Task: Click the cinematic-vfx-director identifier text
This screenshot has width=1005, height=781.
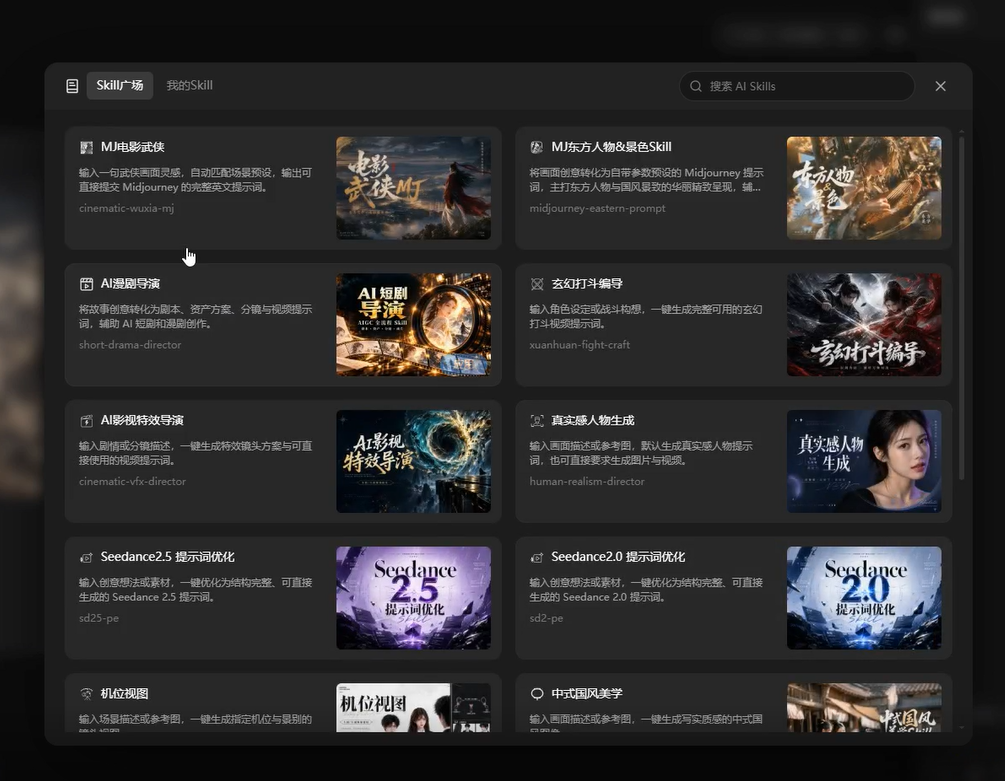Action: [x=133, y=481]
